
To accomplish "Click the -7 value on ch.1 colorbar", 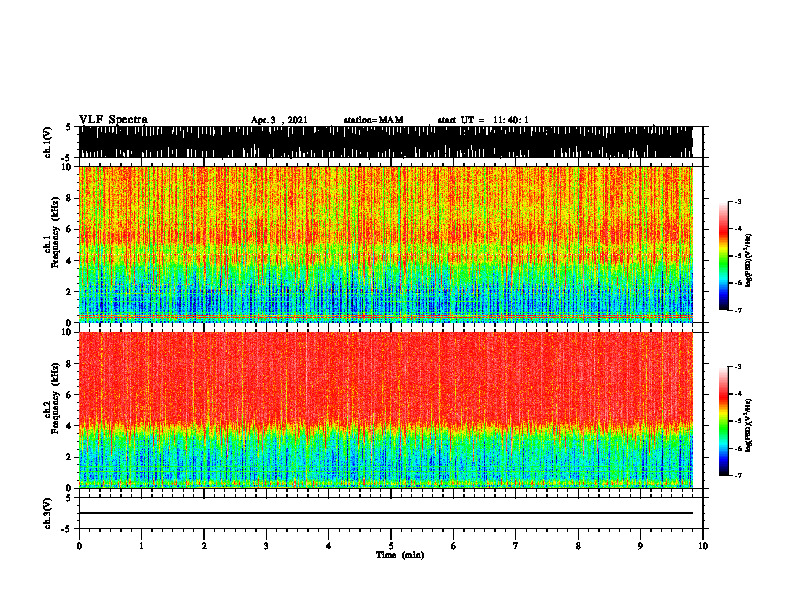I will click(x=737, y=310).
